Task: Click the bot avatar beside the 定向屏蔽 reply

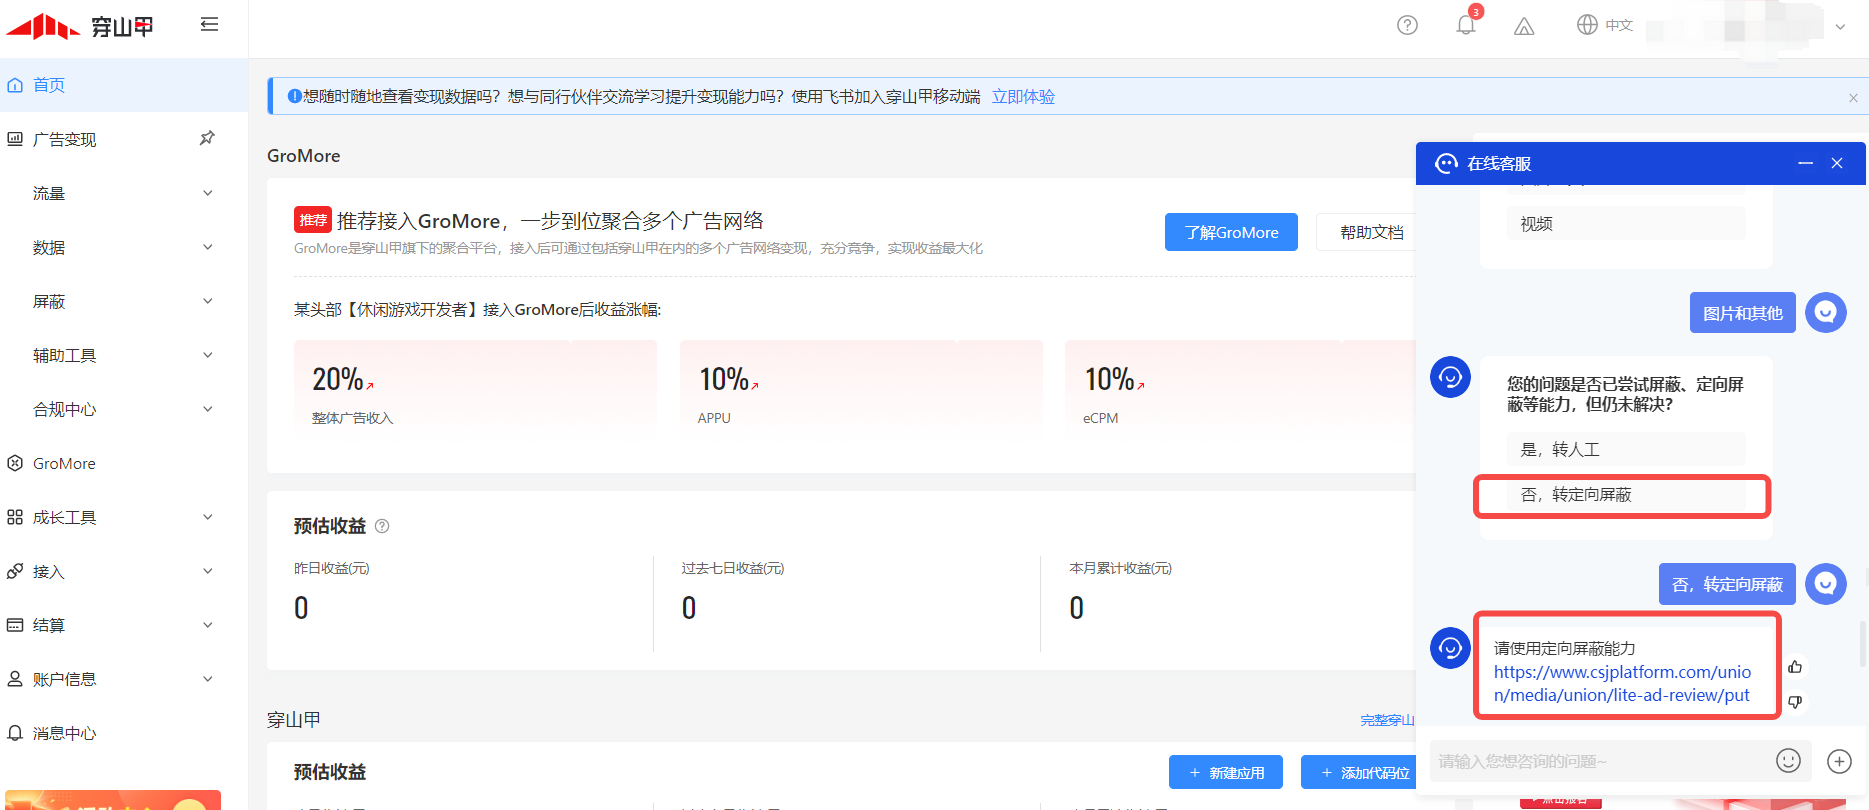Action: [x=1450, y=649]
